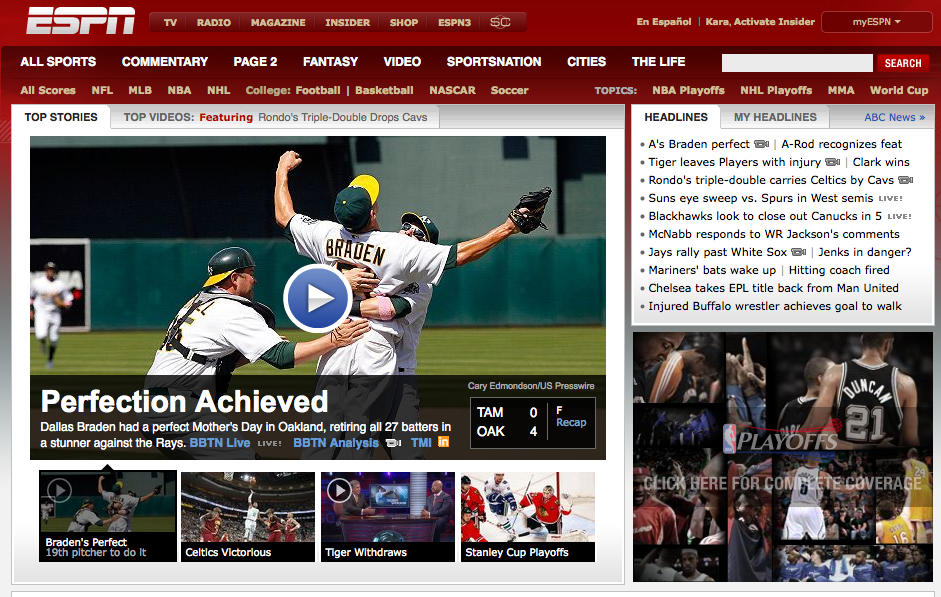Click play icon on Tiger Withdraws thumbnail

(x=339, y=490)
